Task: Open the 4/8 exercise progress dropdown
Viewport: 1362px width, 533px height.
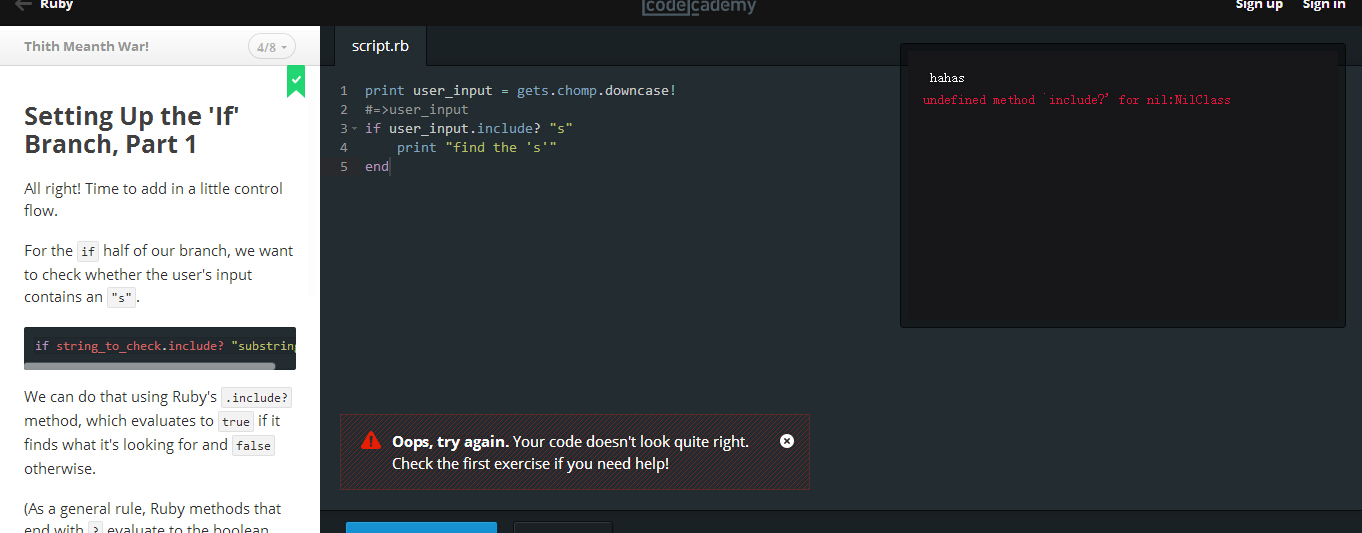Action: pos(272,47)
